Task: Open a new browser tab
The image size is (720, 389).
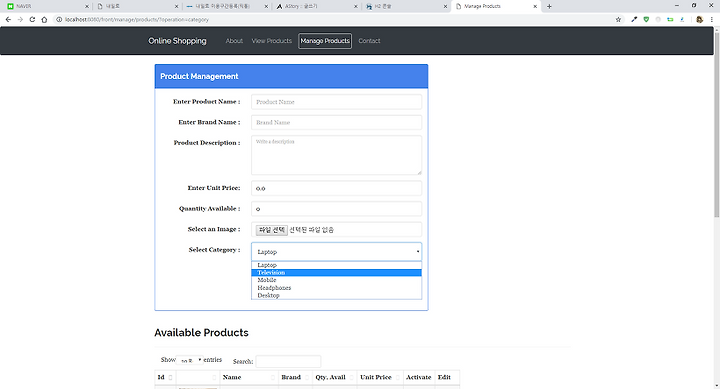Action: (549, 6)
